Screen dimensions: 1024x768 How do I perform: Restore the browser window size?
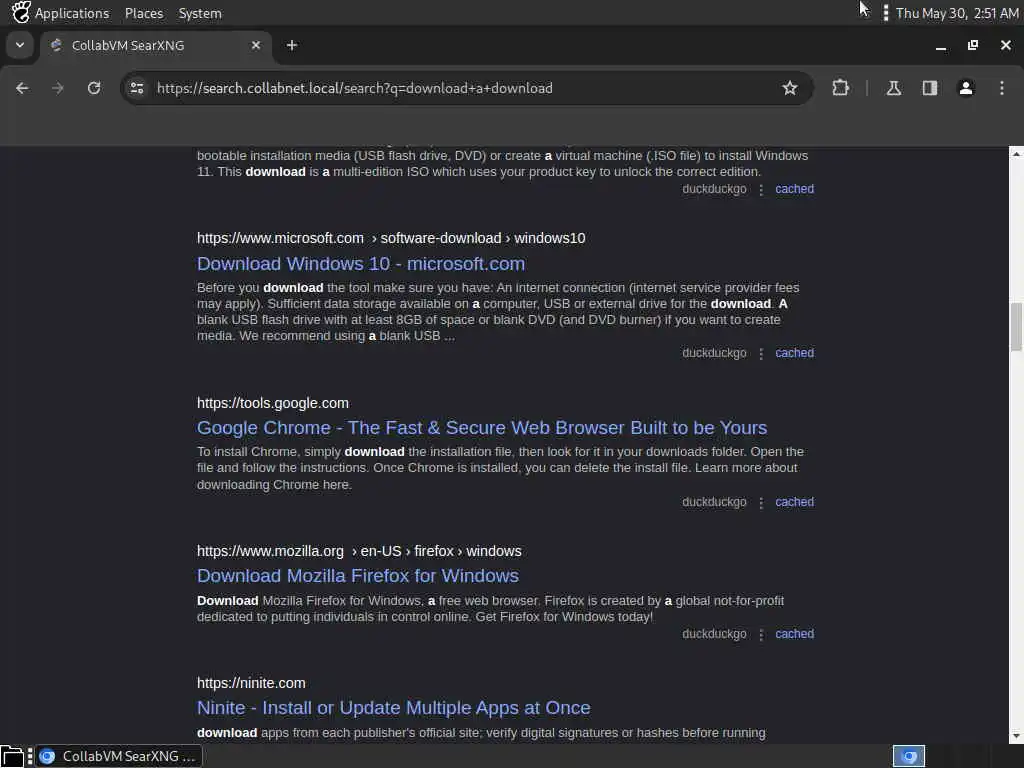coord(973,45)
